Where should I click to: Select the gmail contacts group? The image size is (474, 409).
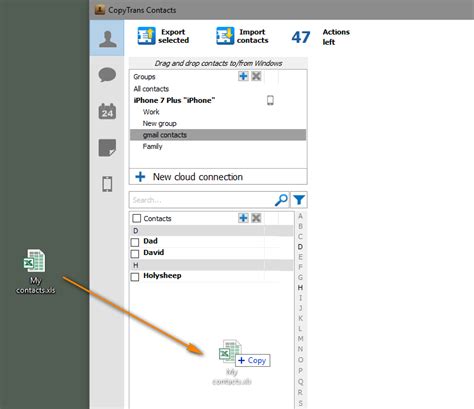(x=218, y=135)
